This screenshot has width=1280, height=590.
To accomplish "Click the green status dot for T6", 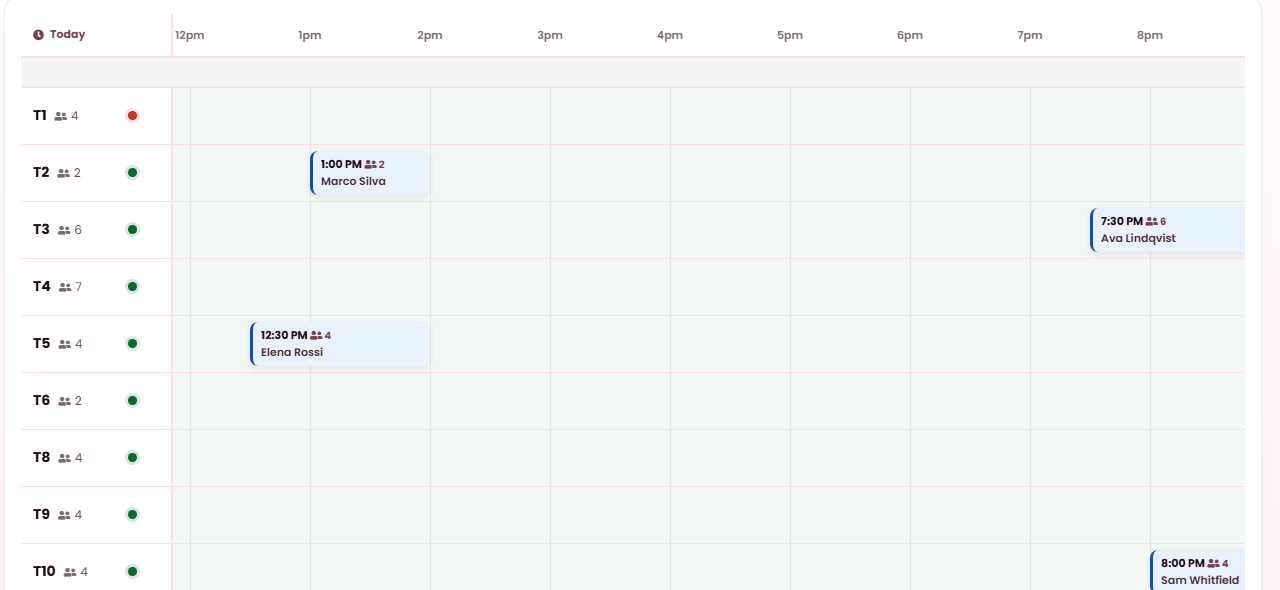I will 132,401.
